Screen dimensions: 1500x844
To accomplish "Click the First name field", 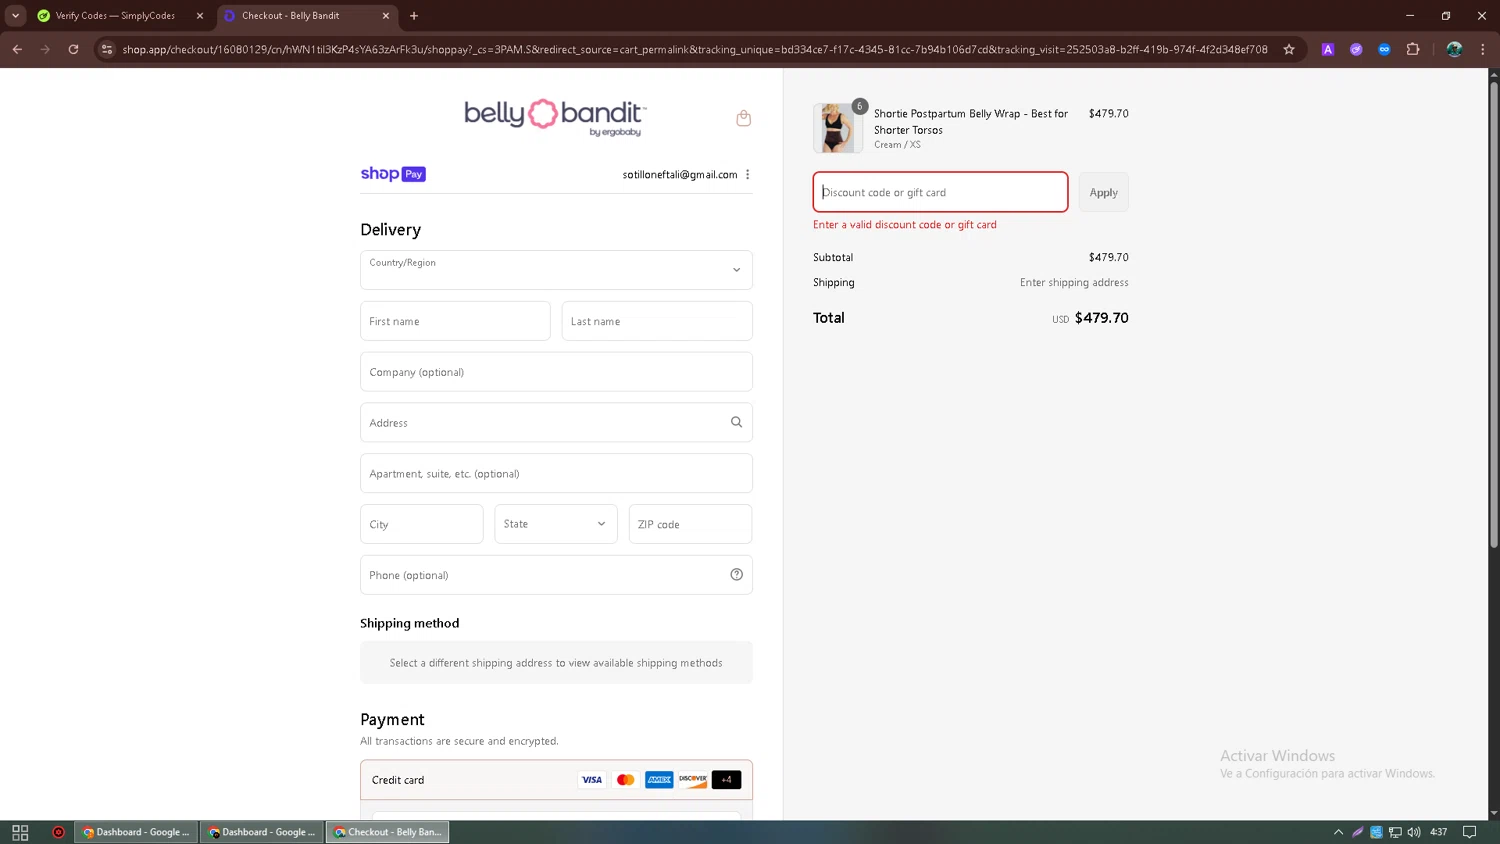I will click(455, 321).
